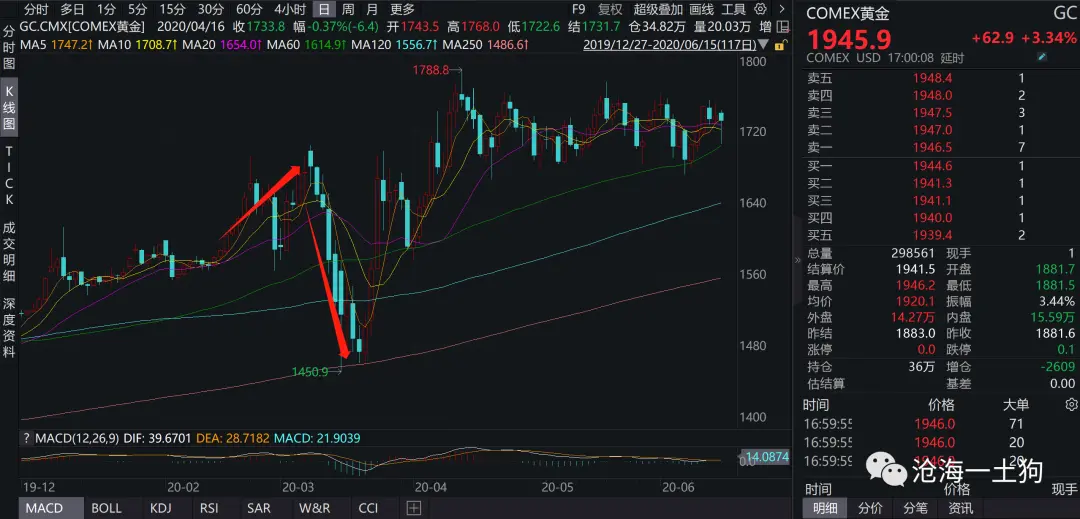This screenshot has height=519, width=1080.
Task: Click the 卖五 price 1948.4
Action: (932, 78)
